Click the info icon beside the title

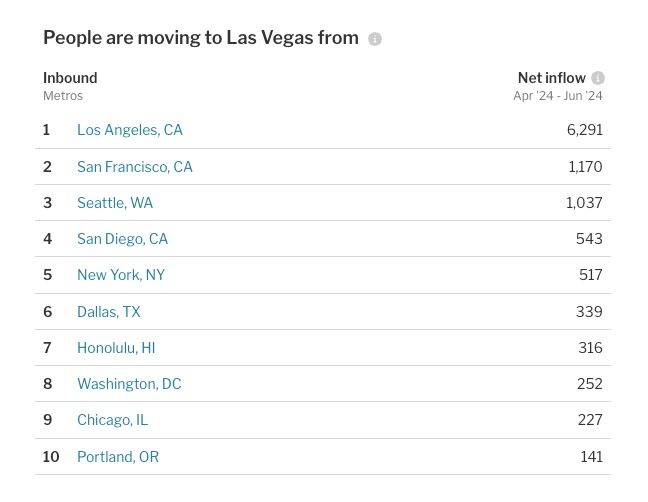pos(374,39)
